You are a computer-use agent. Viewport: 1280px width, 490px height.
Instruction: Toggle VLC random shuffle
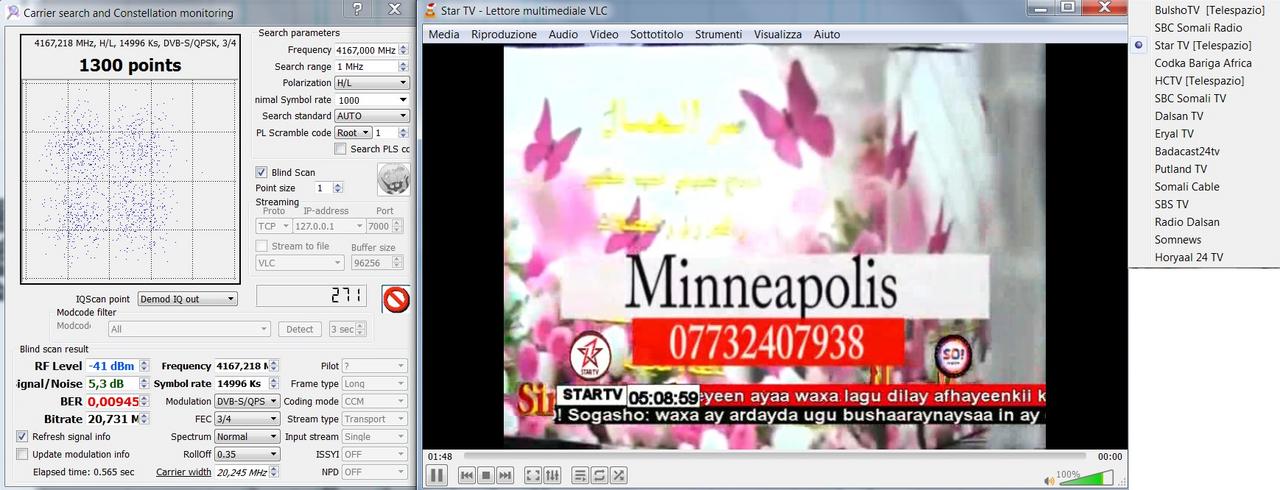619,475
